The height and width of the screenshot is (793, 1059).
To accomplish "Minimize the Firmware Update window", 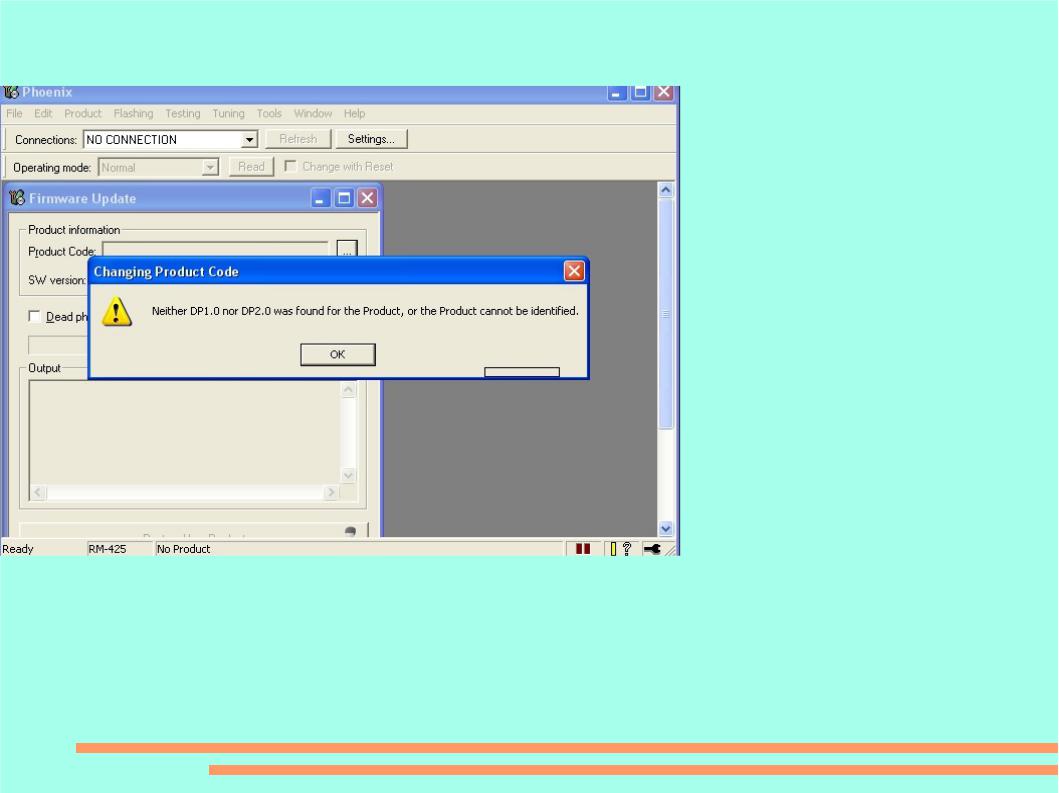I will [321, 198].
